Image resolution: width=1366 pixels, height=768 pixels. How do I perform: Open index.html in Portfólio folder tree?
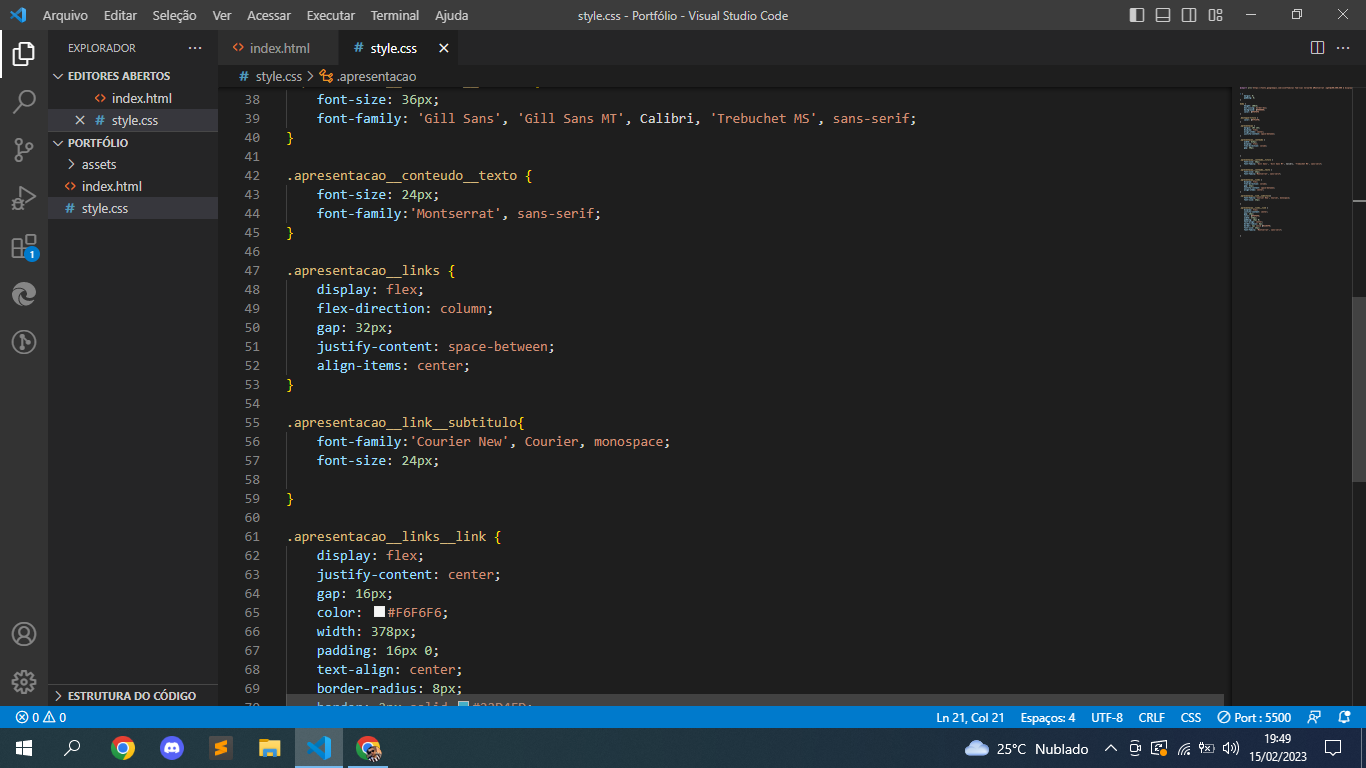133,186
